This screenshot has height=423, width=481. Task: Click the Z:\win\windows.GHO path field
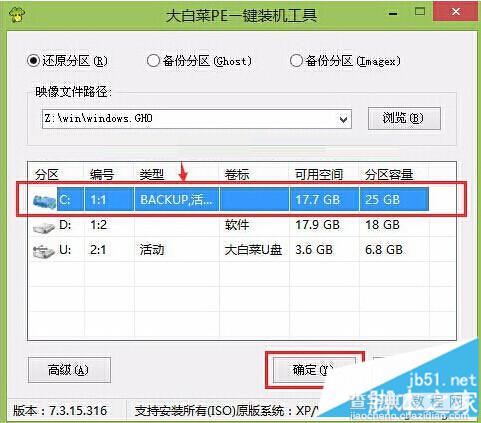click(197, 119)
